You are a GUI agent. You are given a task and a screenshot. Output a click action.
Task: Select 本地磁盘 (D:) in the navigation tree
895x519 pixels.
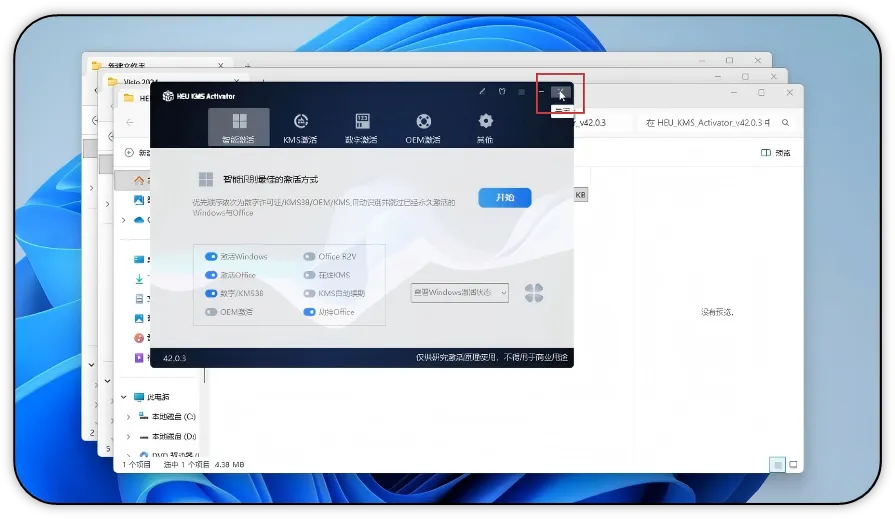(x=174, y=437)
